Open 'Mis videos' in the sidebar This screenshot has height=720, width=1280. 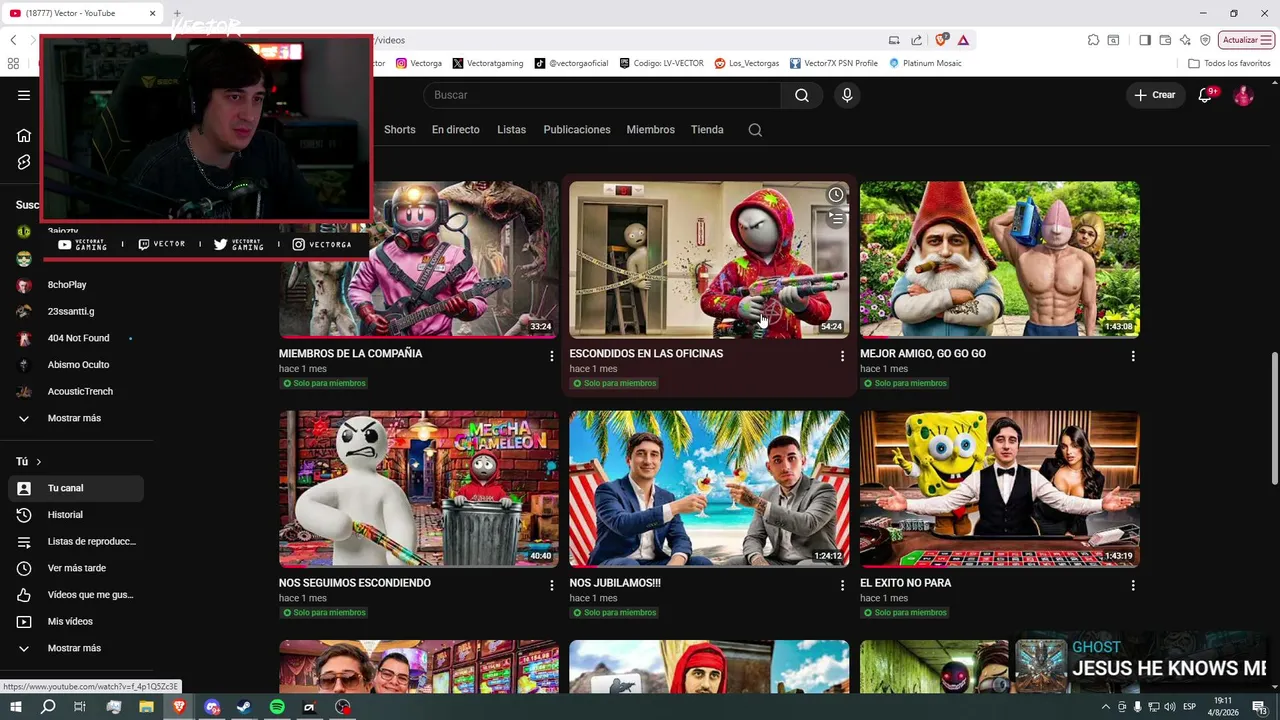tap(76, 621)
